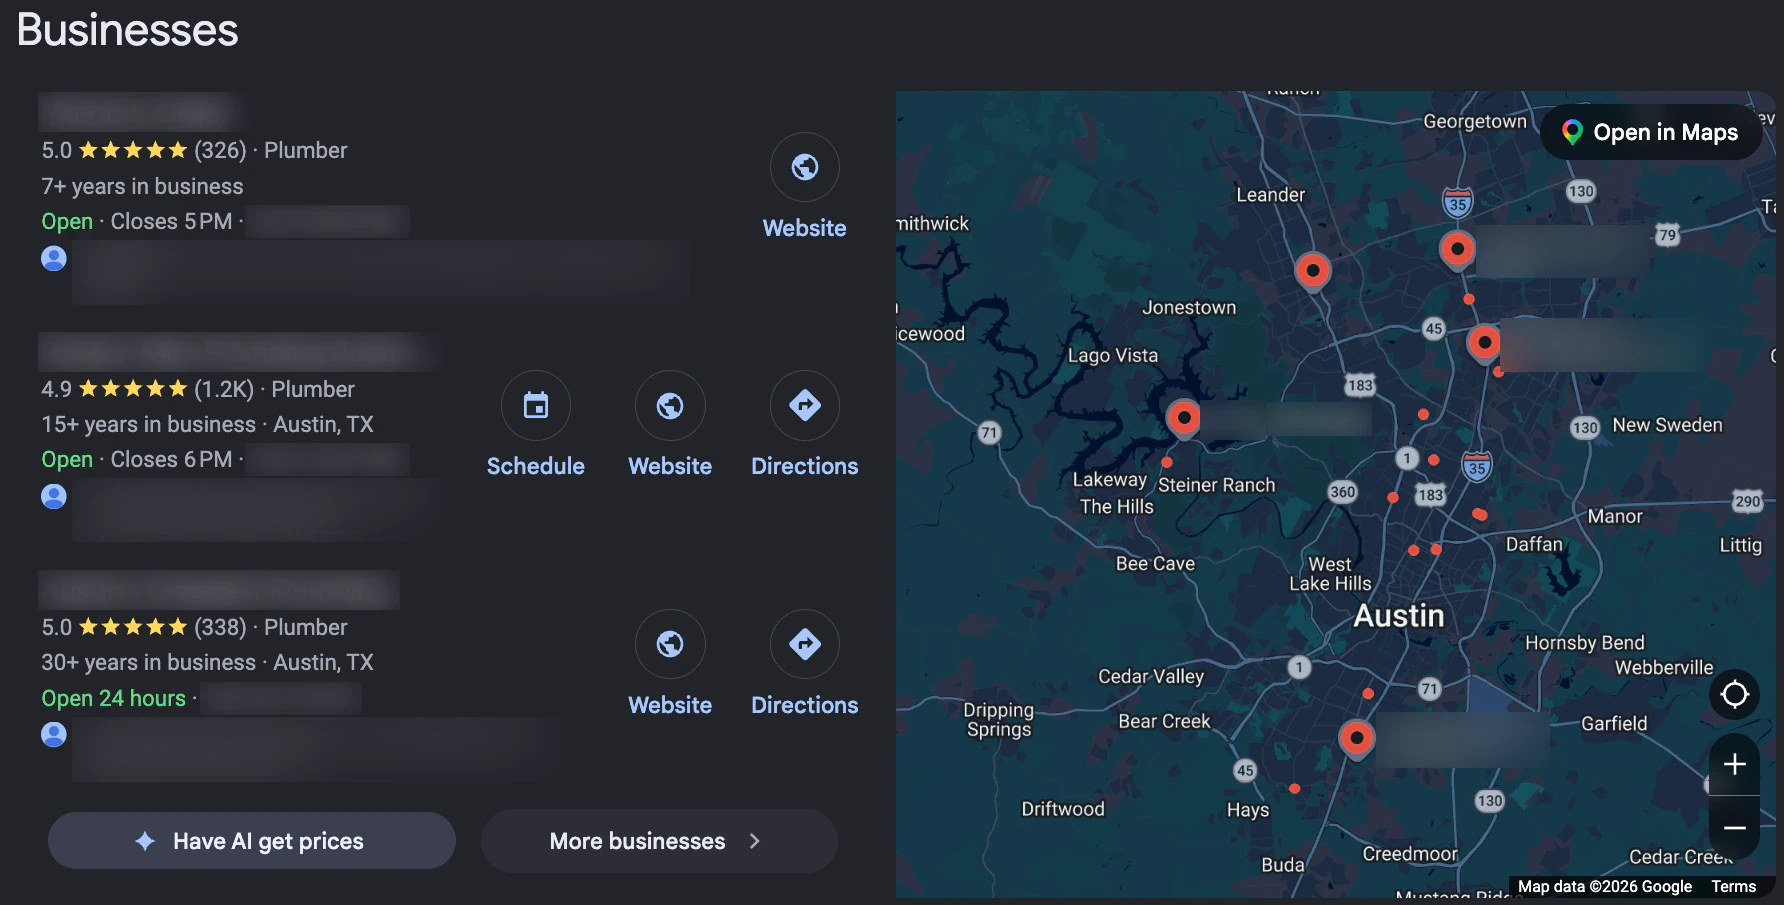Click Dripping Springs label on map

pyautogui.click(x=999, y=719)
